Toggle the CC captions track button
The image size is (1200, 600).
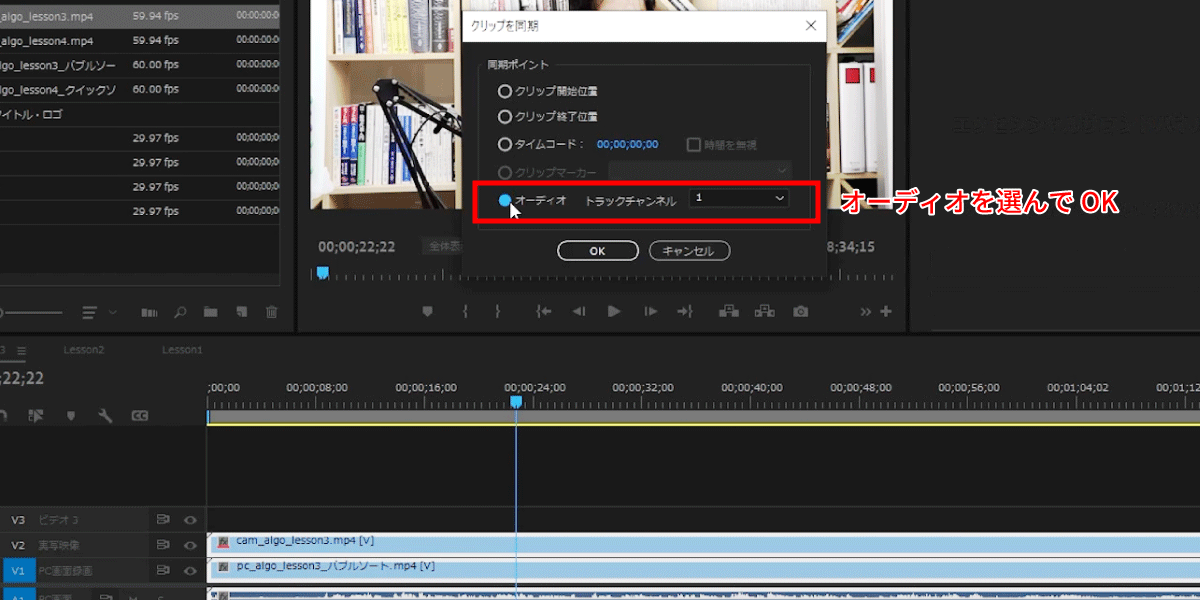click(x=140, y=415)
